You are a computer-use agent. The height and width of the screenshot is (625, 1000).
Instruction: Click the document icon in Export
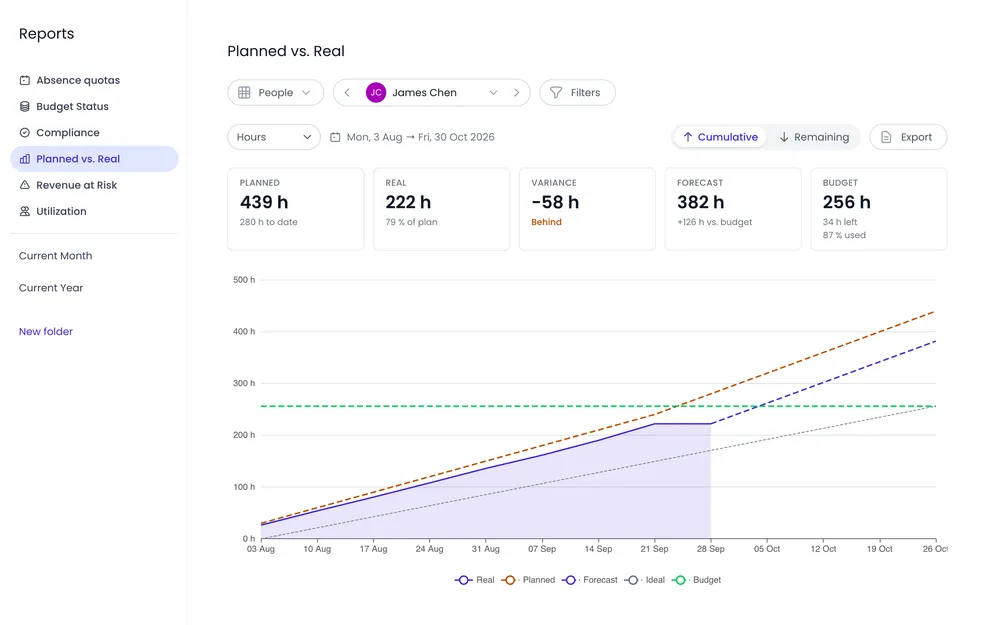pos(886,137)
